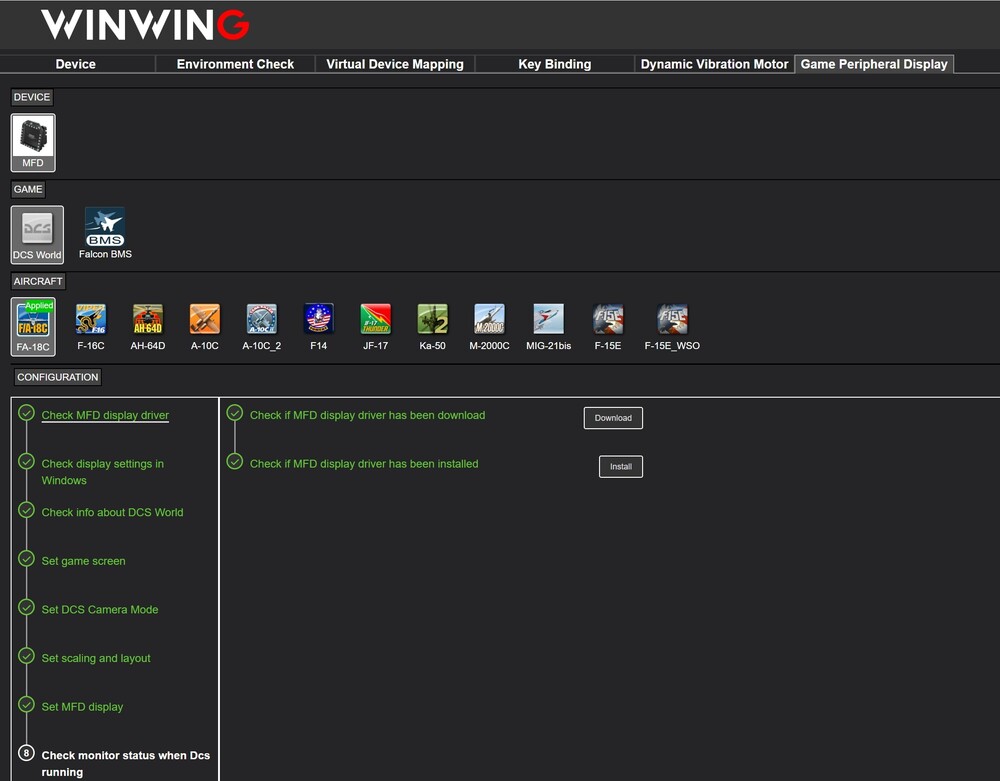1000x781 pixels.
Task: Switch to Environment Check tab
Action: (x=235, y=64)
